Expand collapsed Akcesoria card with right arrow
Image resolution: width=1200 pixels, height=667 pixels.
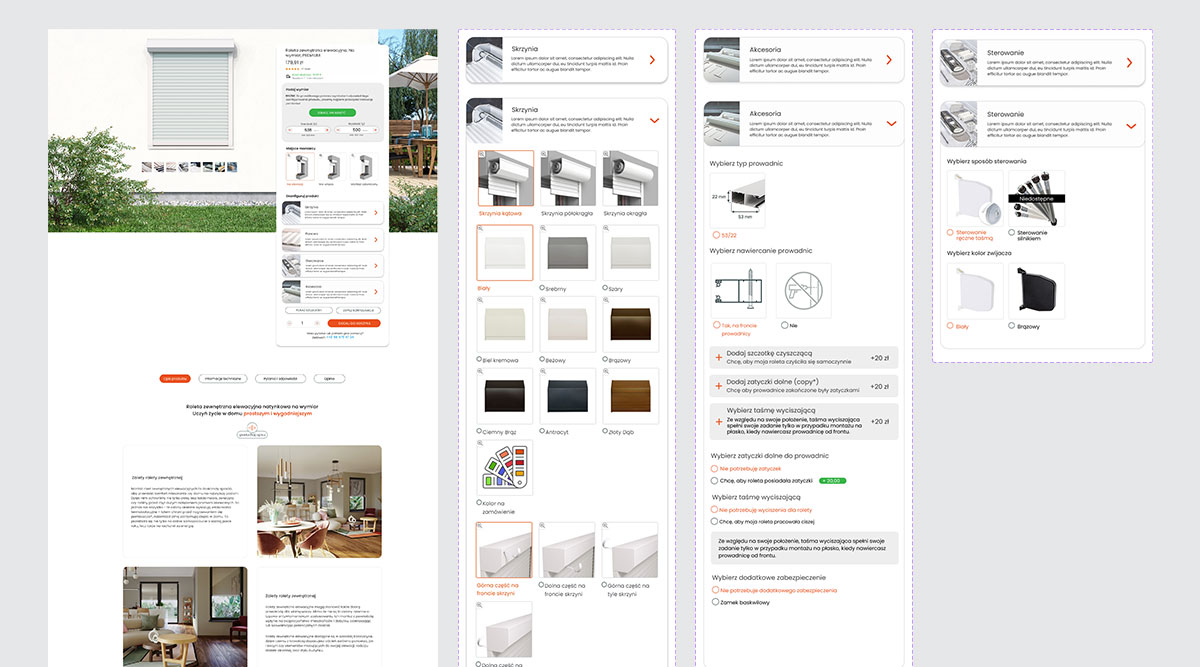click(x=888, y=60)
